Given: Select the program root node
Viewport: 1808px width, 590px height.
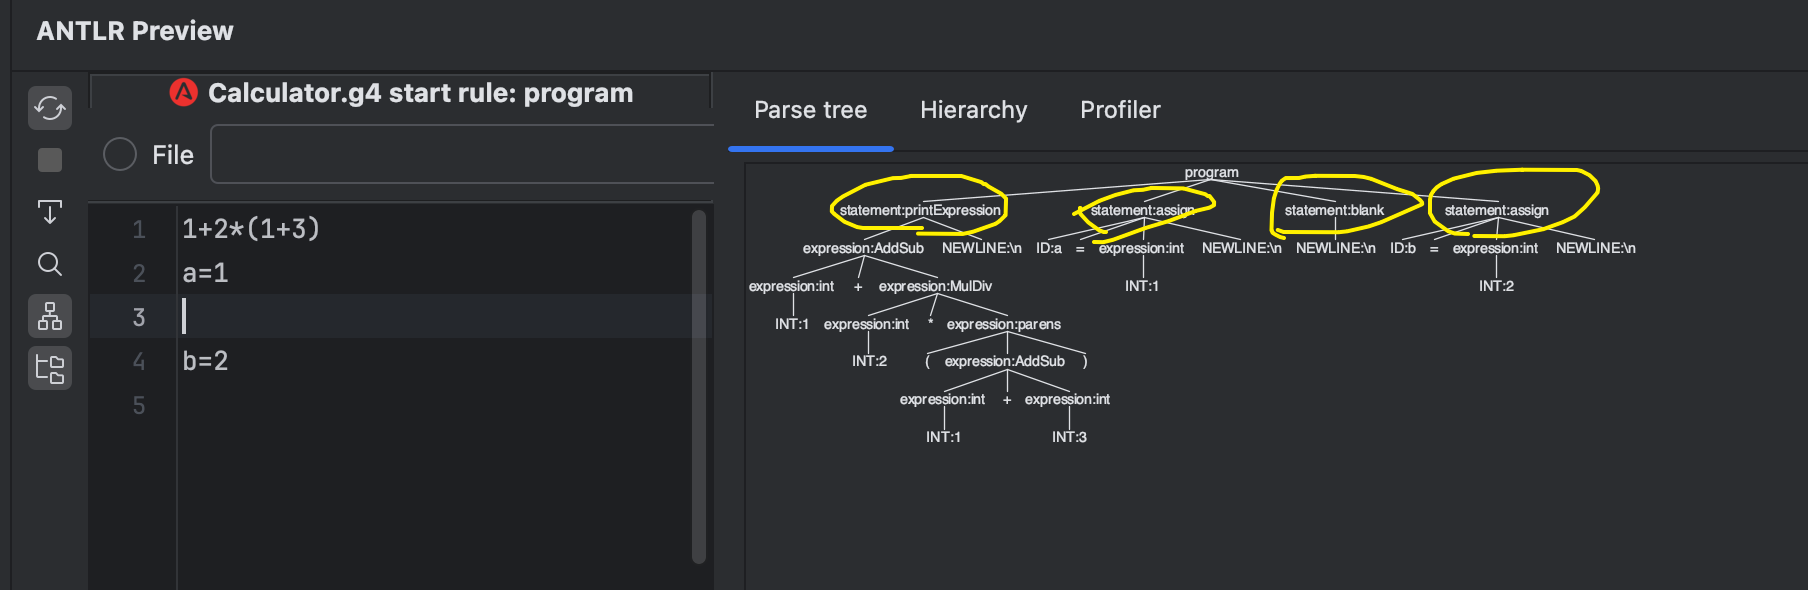Looking at the screenshot, I should point(1211,172).
